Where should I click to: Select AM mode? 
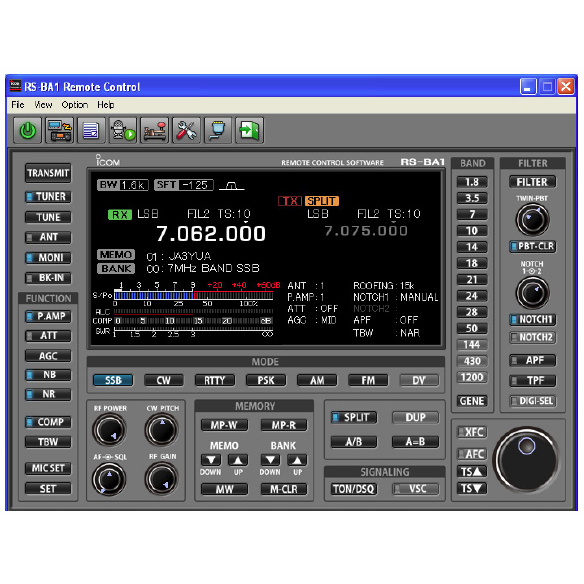click(317, 380)
